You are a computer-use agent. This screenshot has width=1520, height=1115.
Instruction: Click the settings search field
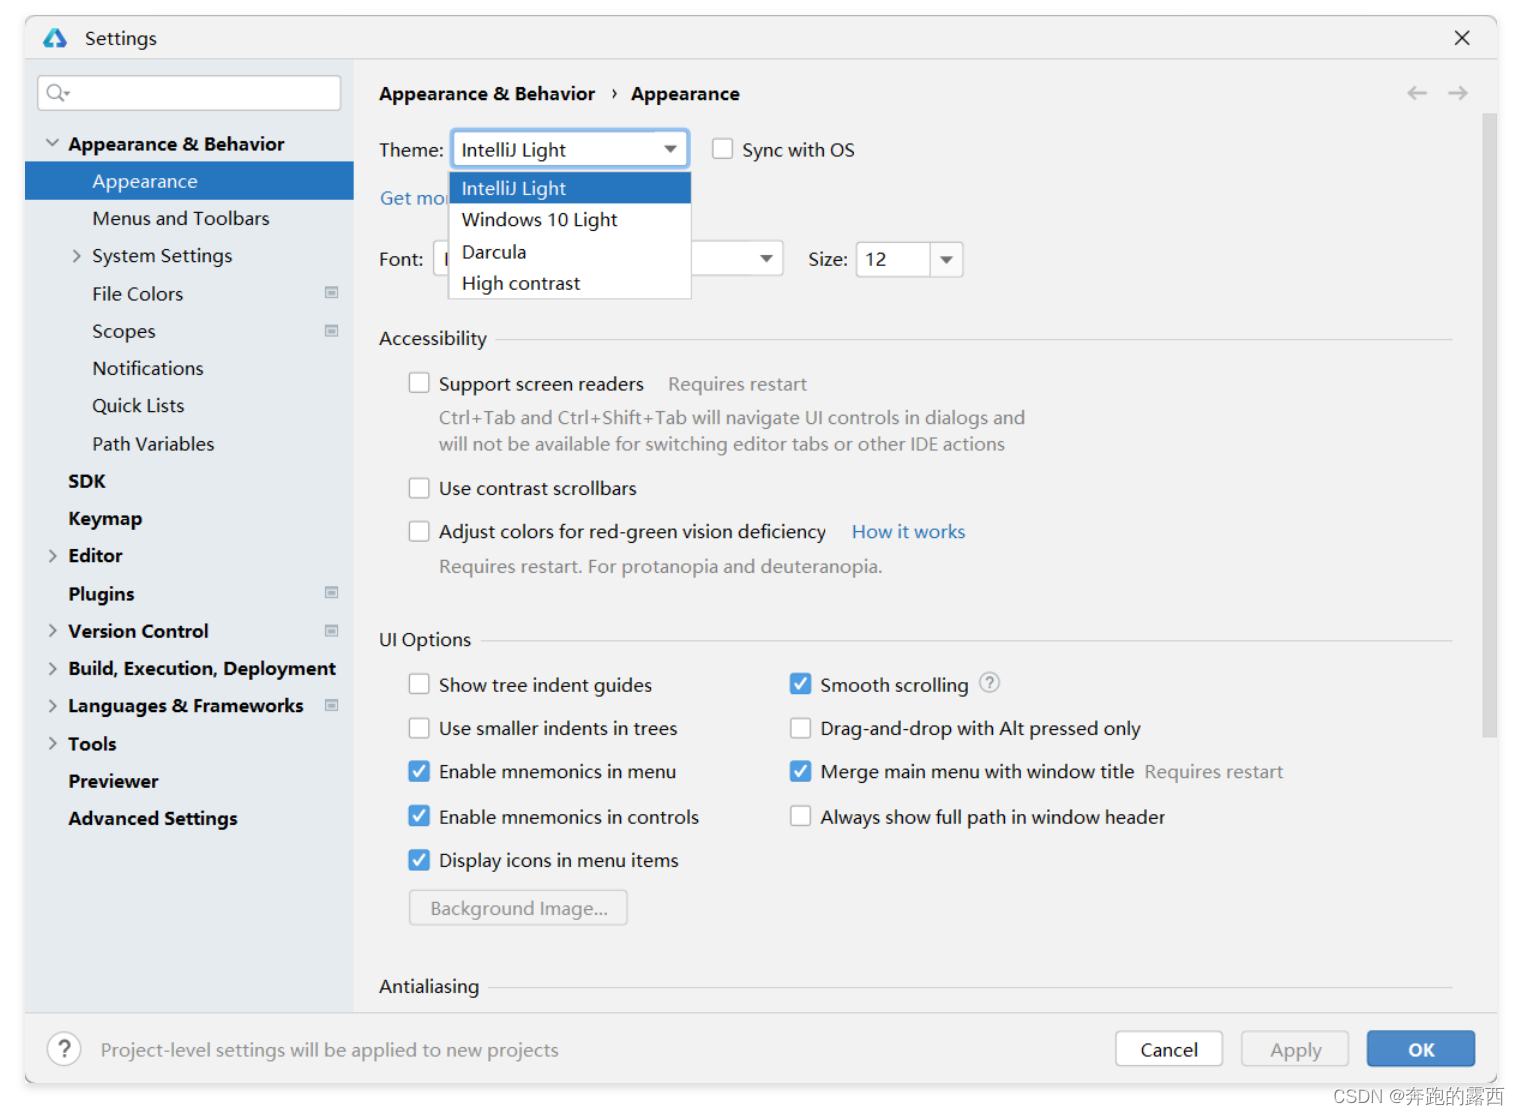coord(189,93)
